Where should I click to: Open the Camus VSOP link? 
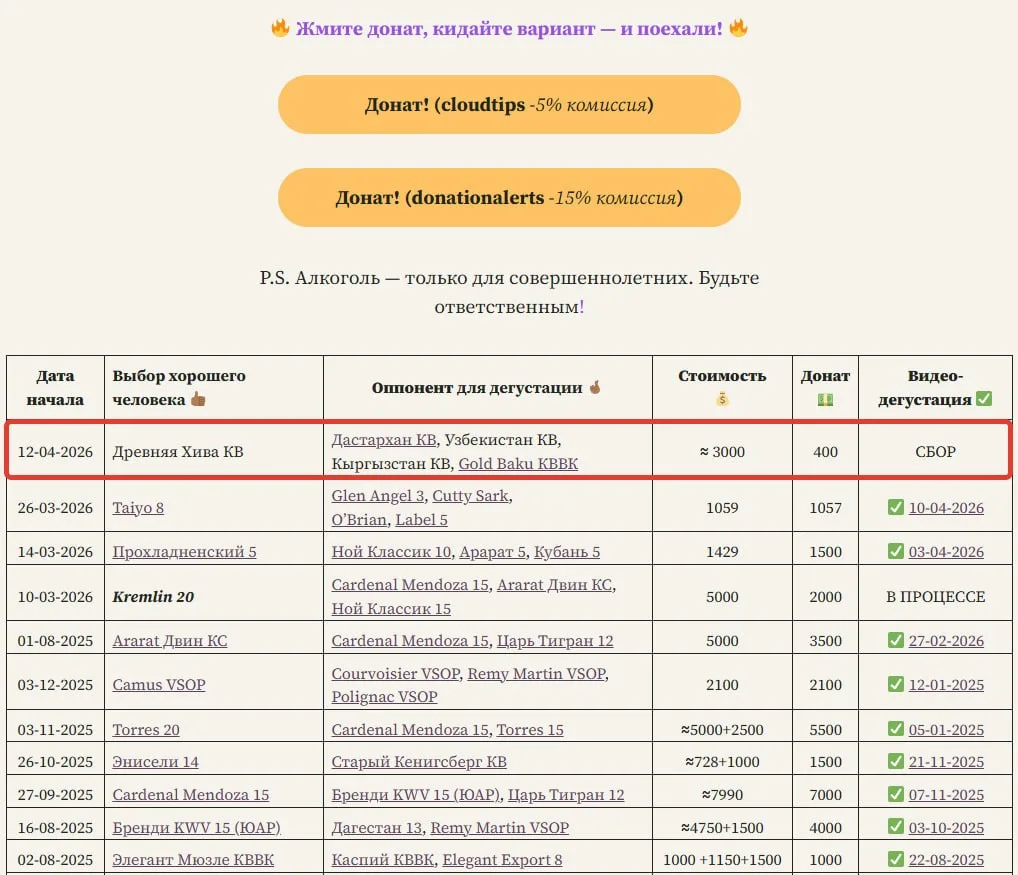(159, 685)
